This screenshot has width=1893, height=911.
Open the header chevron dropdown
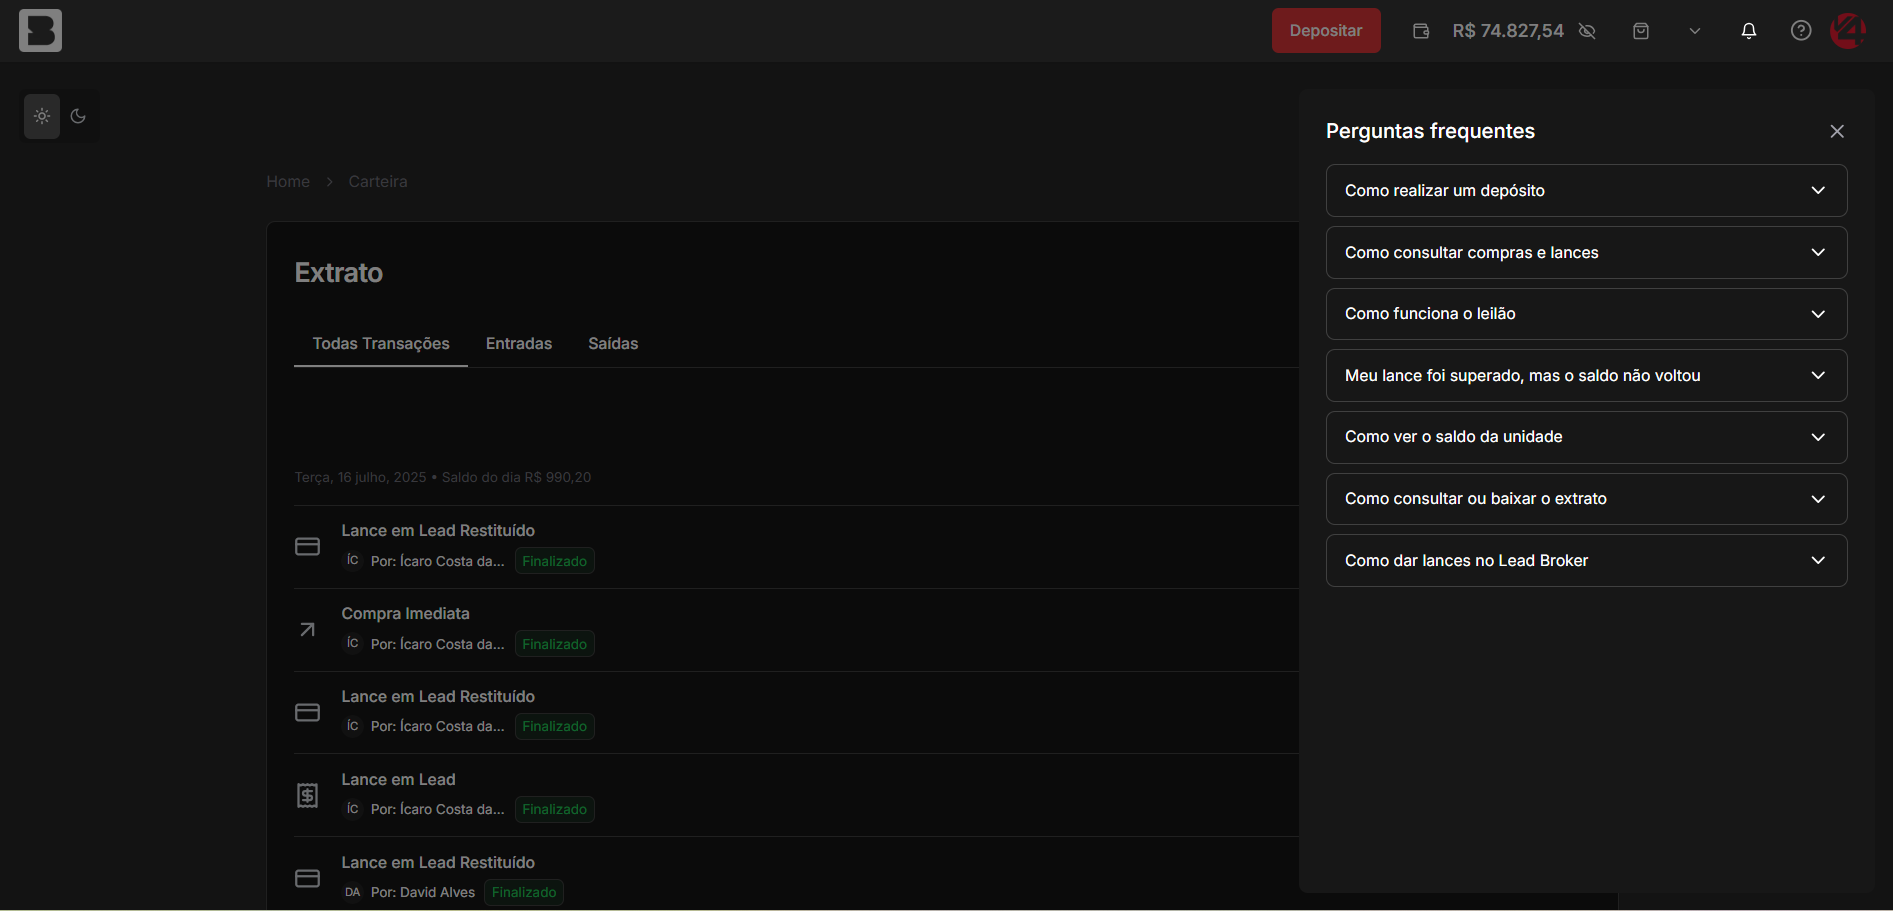1694,31
